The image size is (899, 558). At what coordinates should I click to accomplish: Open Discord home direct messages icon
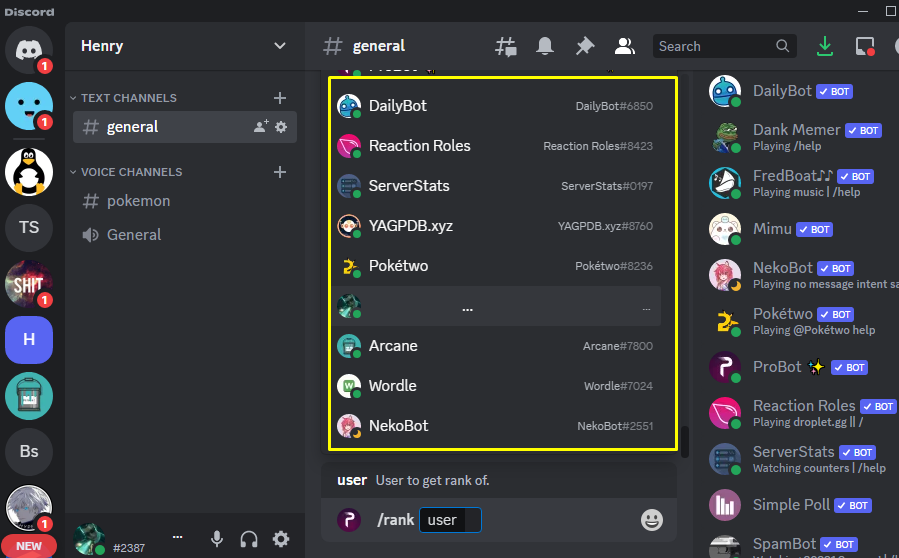pos(29,50)
